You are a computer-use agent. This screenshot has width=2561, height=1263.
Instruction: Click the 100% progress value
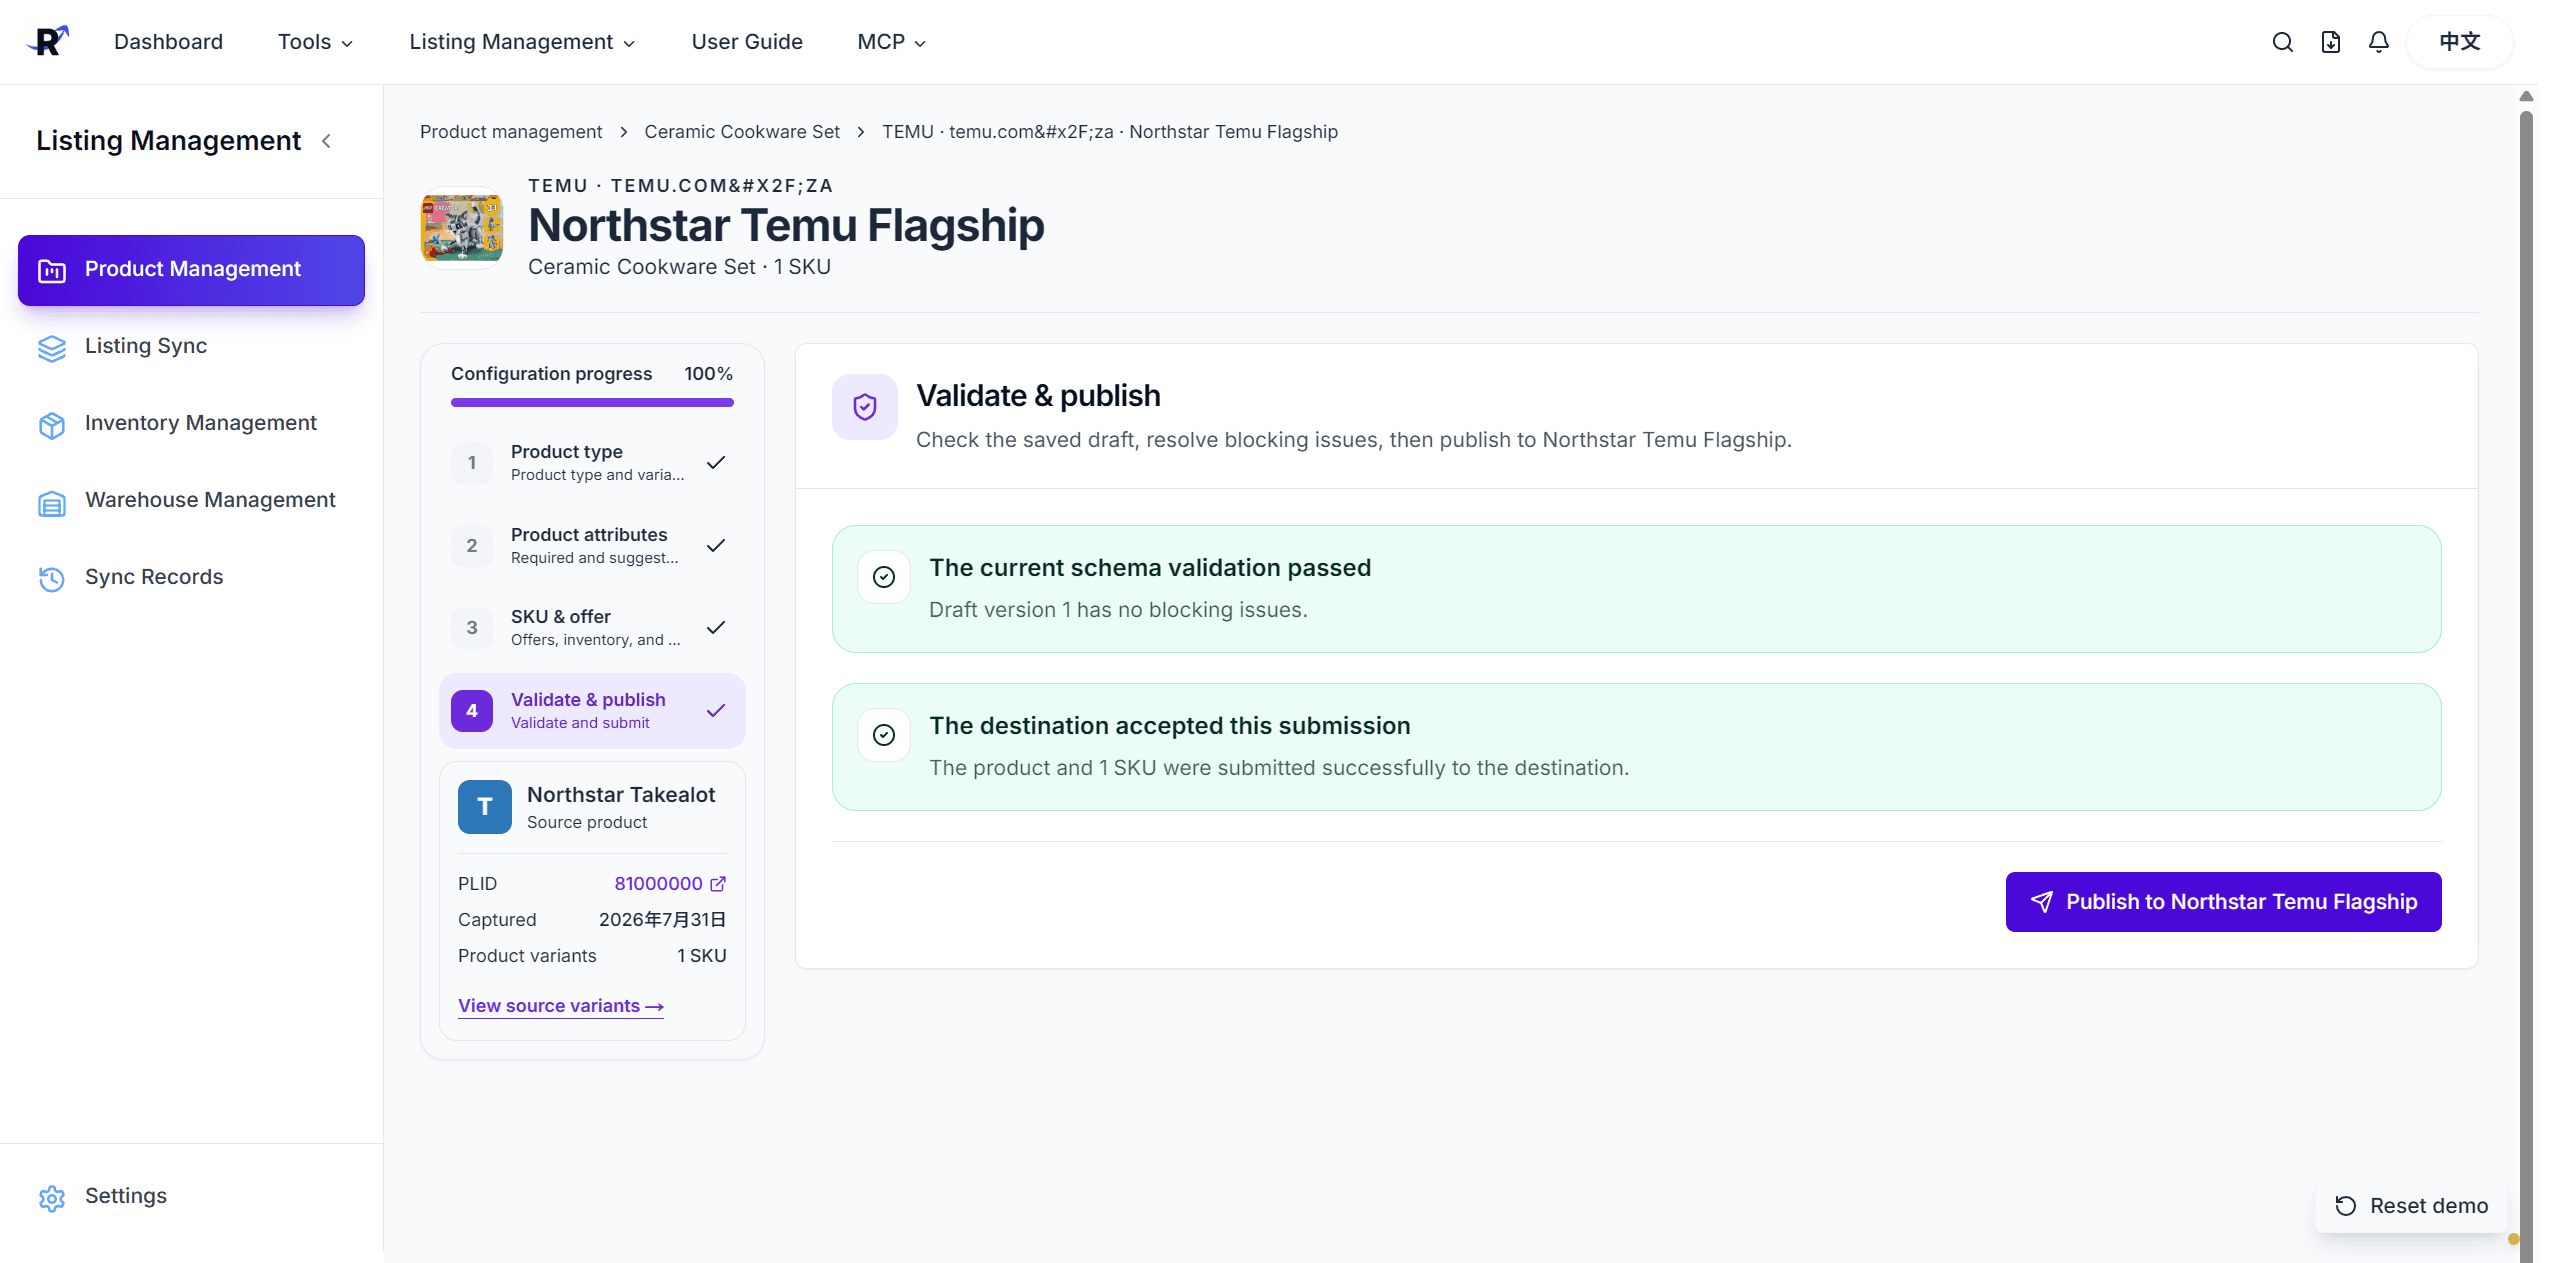tap(709, 374)
